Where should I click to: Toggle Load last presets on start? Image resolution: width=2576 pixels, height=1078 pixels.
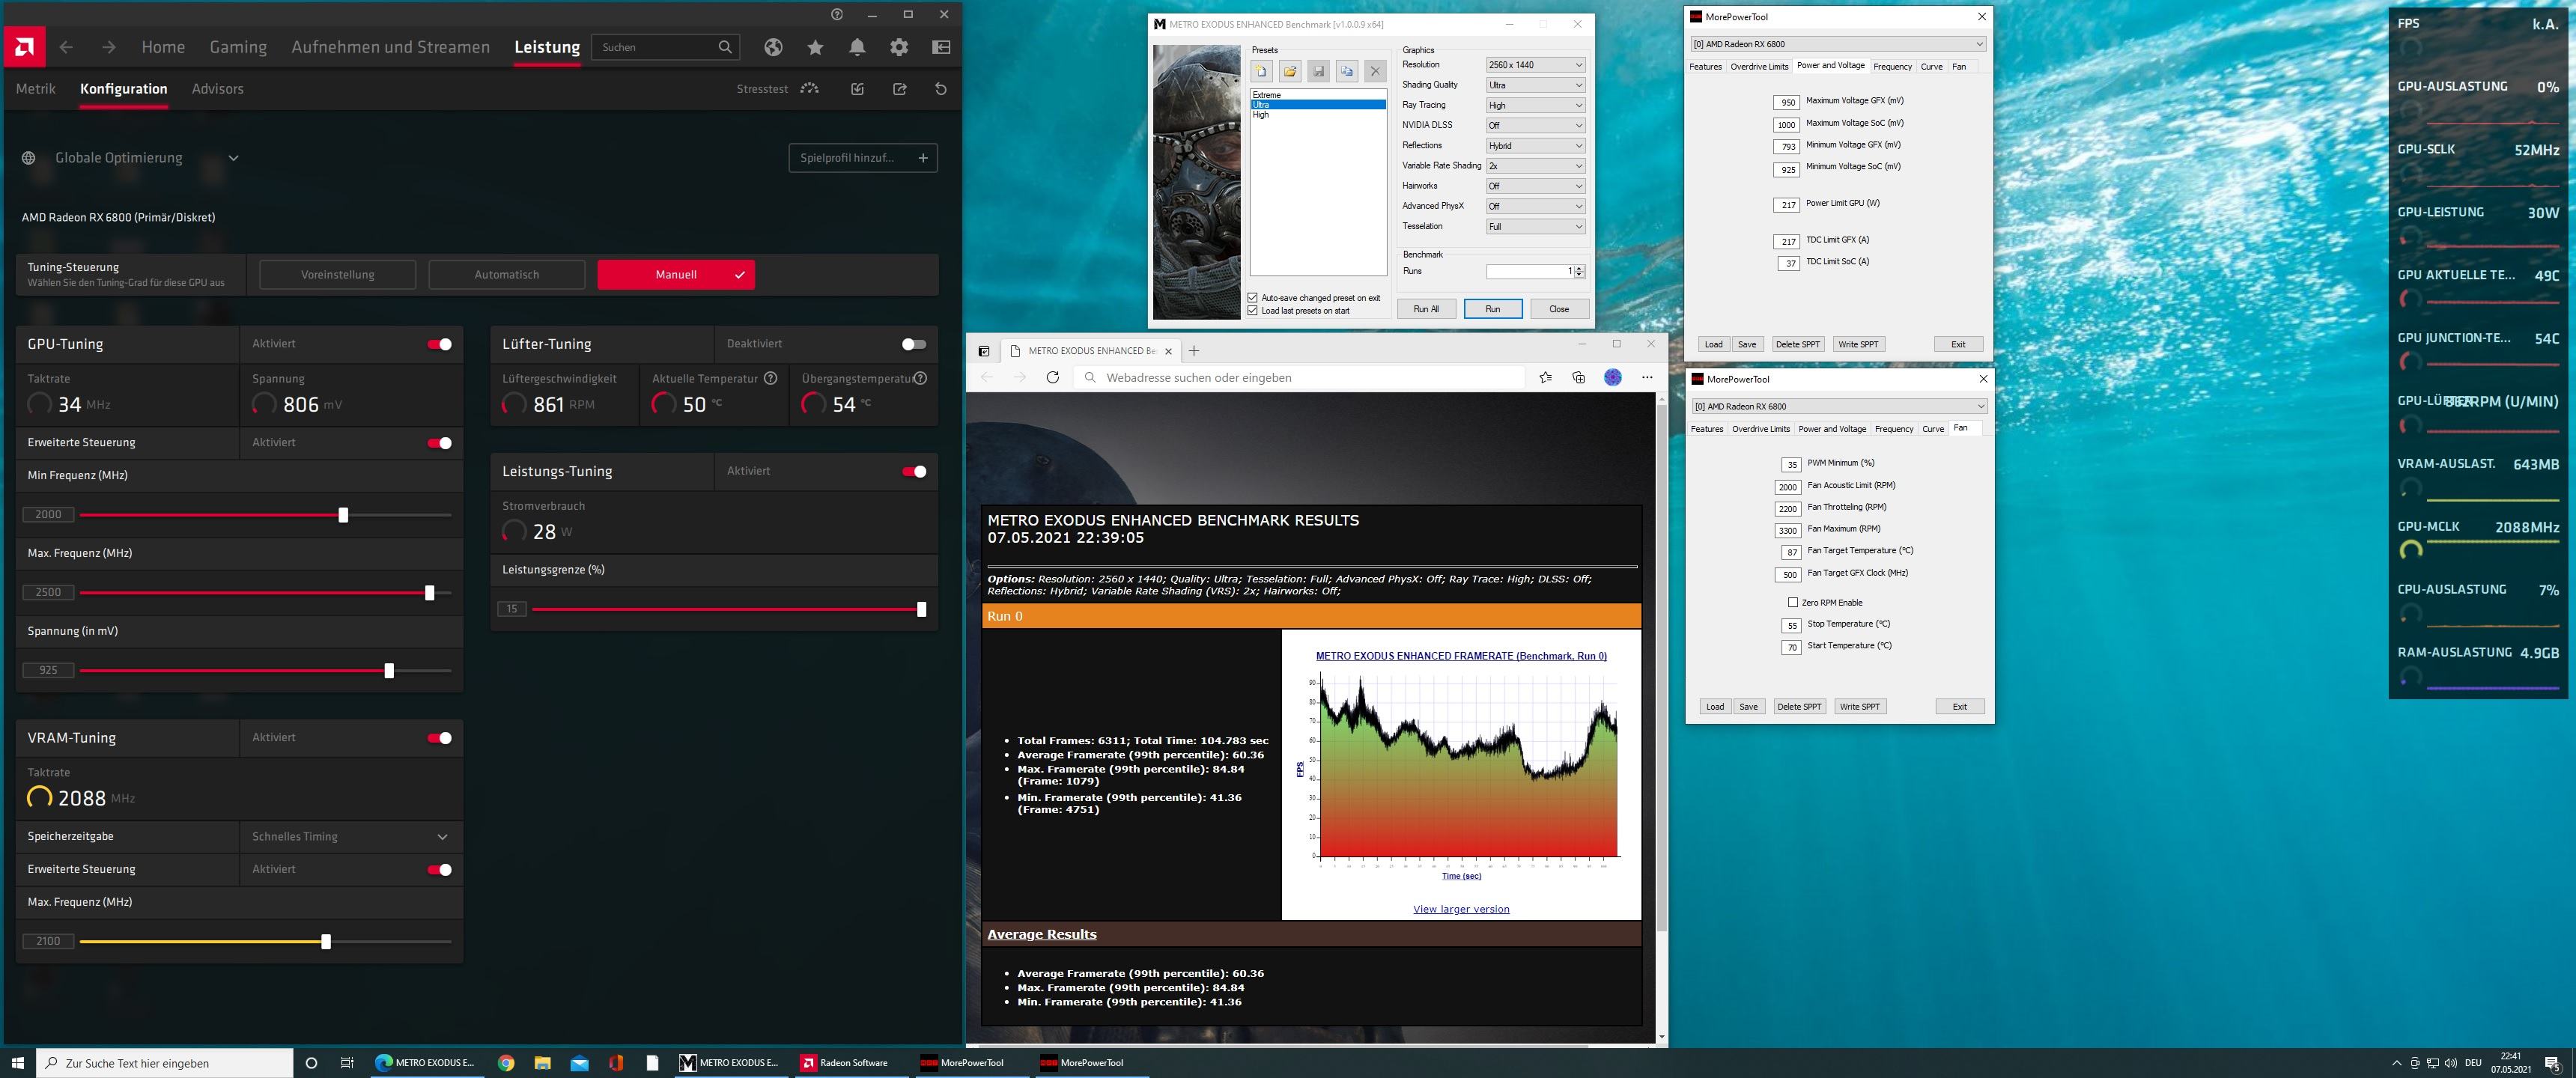tap(1253, 311)
